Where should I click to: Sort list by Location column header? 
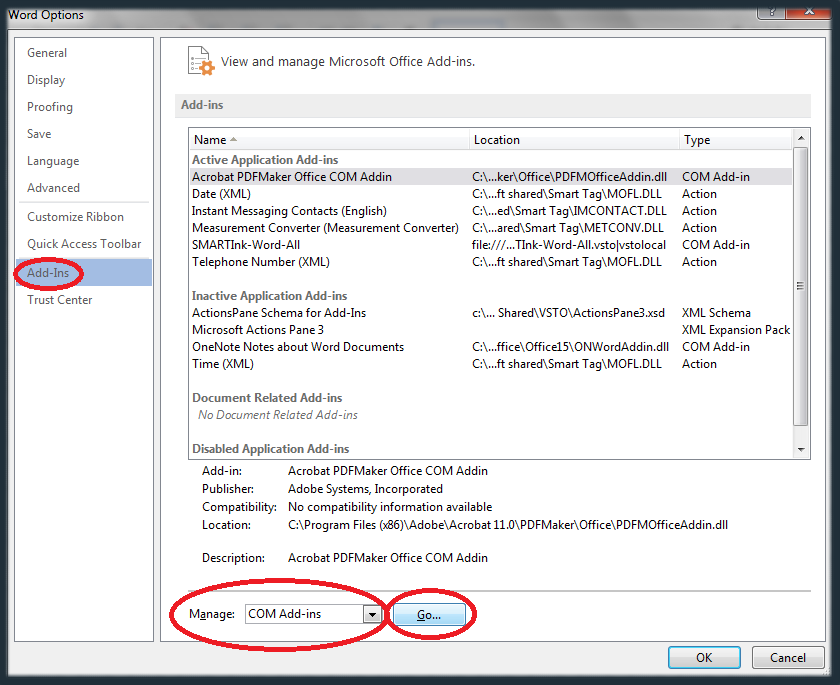click(497, 140)
